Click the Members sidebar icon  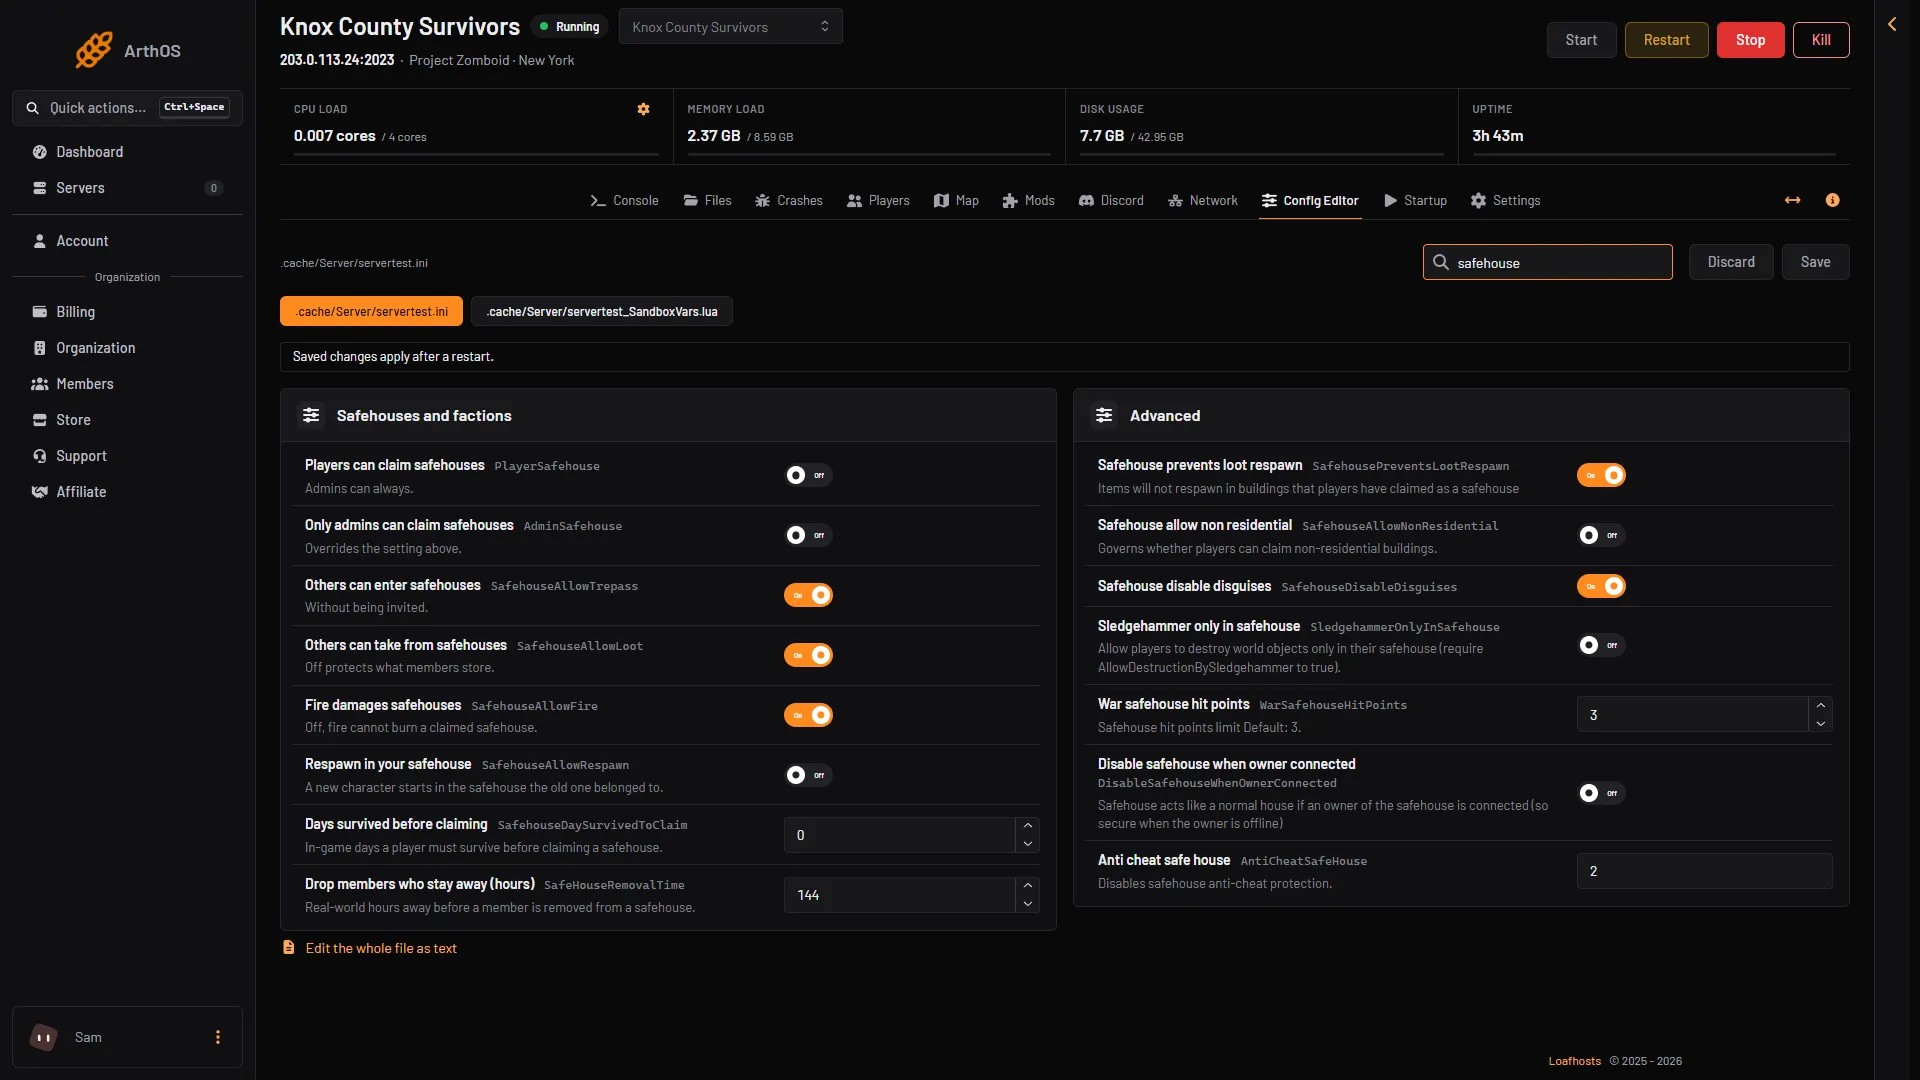point(40,384)
